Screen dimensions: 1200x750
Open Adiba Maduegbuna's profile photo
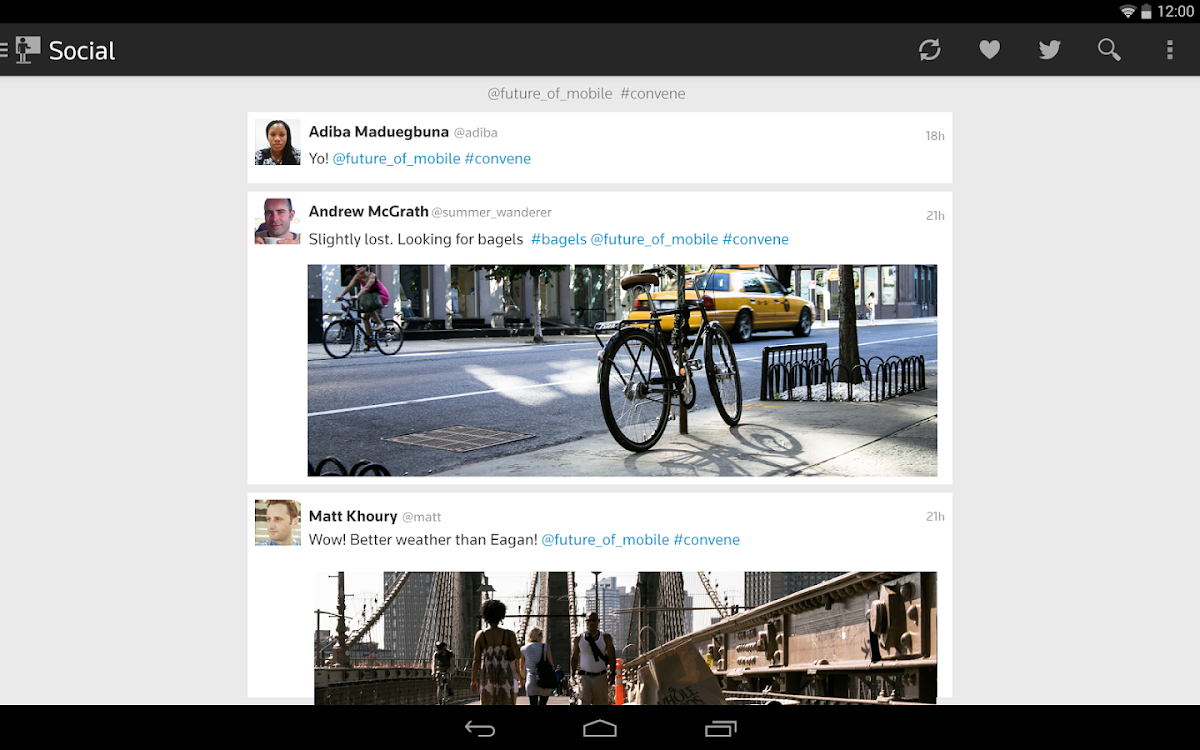pyautogui.click(x=278, y=142)
